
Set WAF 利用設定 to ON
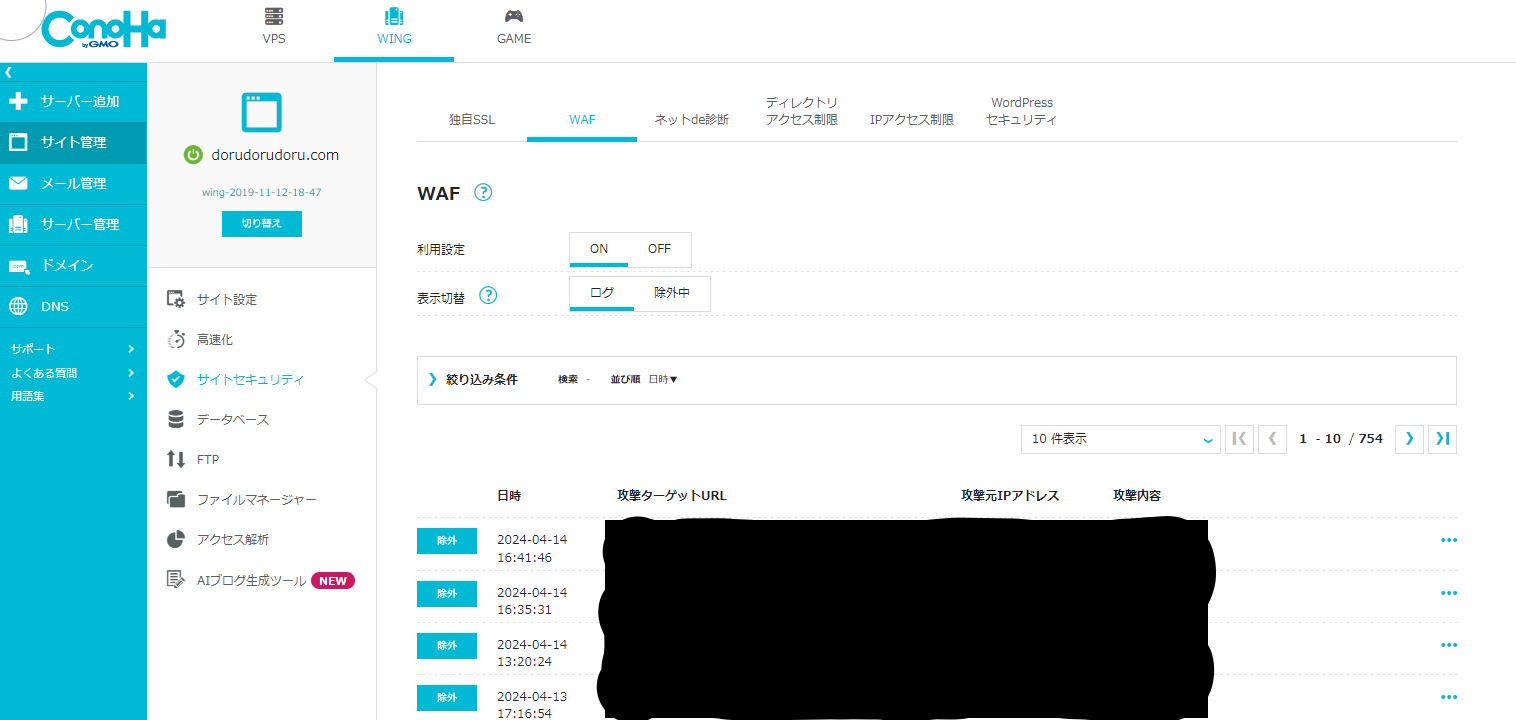pos(598,249)
